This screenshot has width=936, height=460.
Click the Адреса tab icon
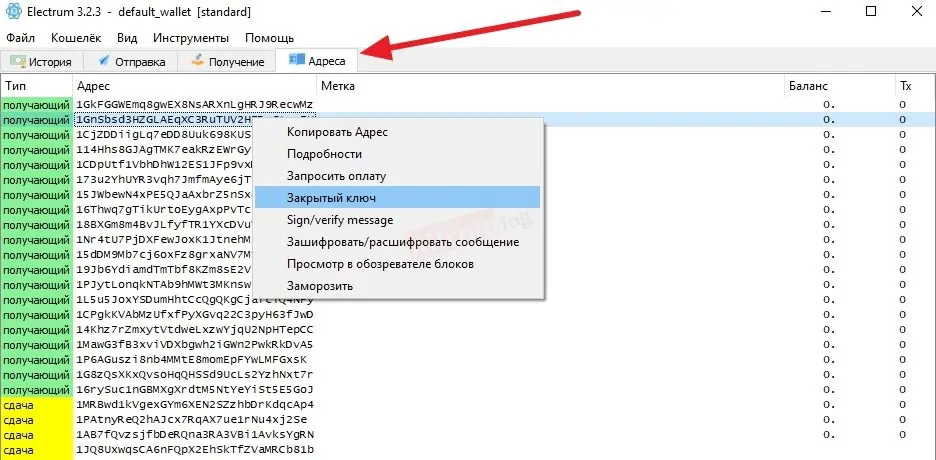(296, 59)
